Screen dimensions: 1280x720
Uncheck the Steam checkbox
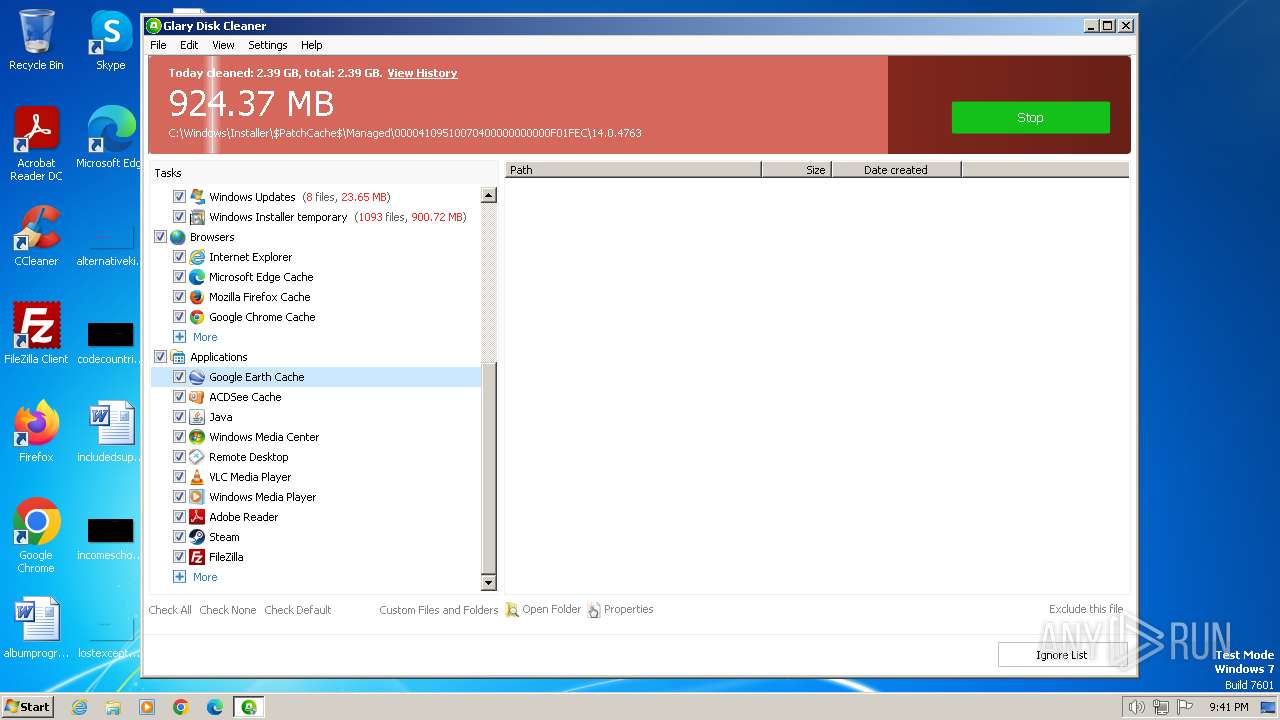[x=180, y=537]
